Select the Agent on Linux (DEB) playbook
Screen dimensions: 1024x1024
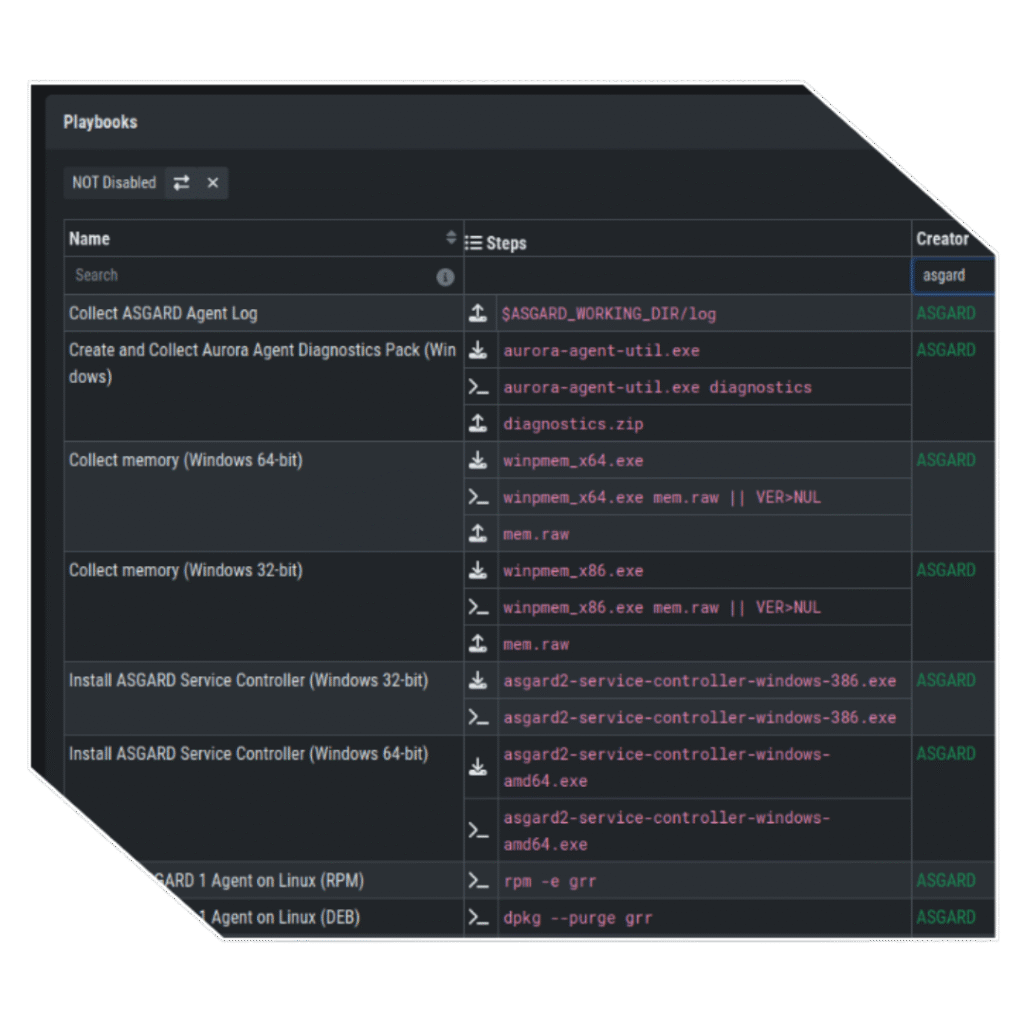pyautogui.click(x=280, y=918)
